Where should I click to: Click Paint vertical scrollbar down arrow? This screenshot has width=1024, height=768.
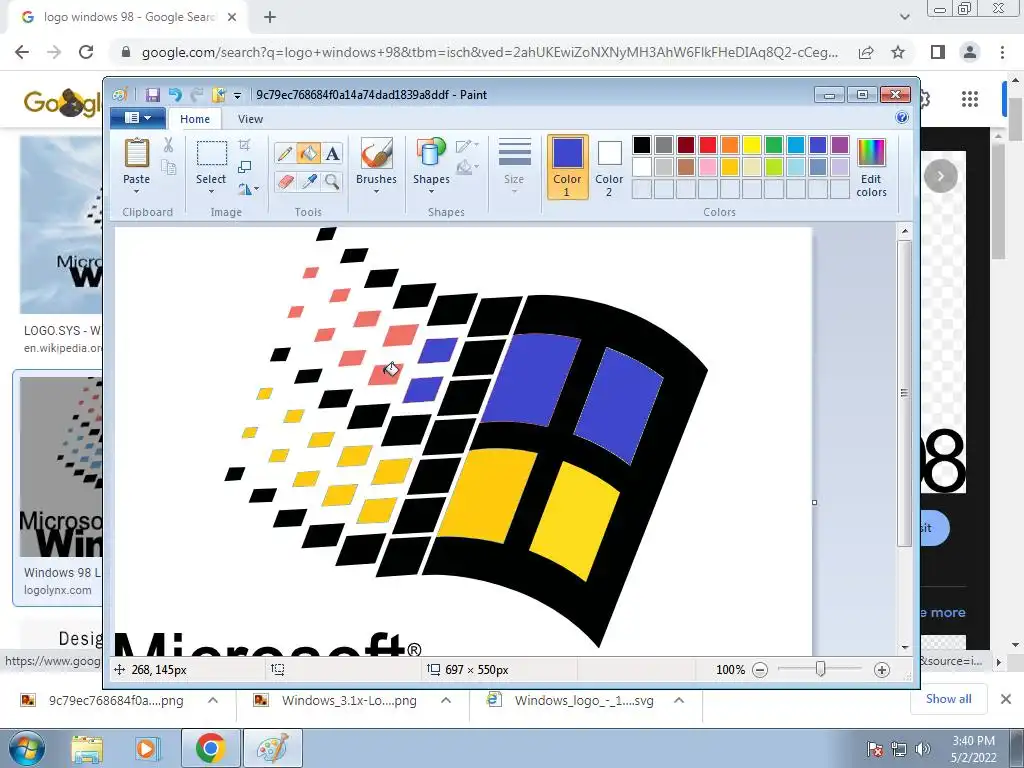click(x=904, y=647)
